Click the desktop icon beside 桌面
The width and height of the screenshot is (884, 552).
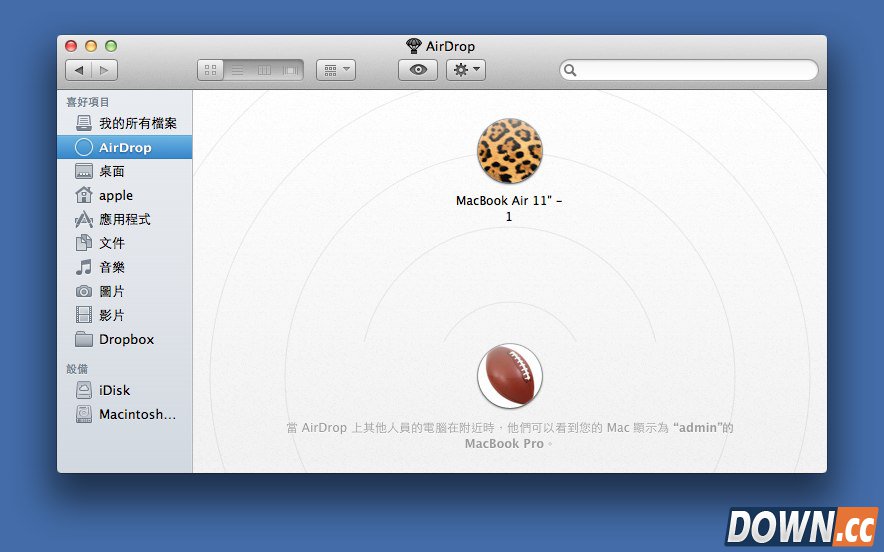pos(83,171)
